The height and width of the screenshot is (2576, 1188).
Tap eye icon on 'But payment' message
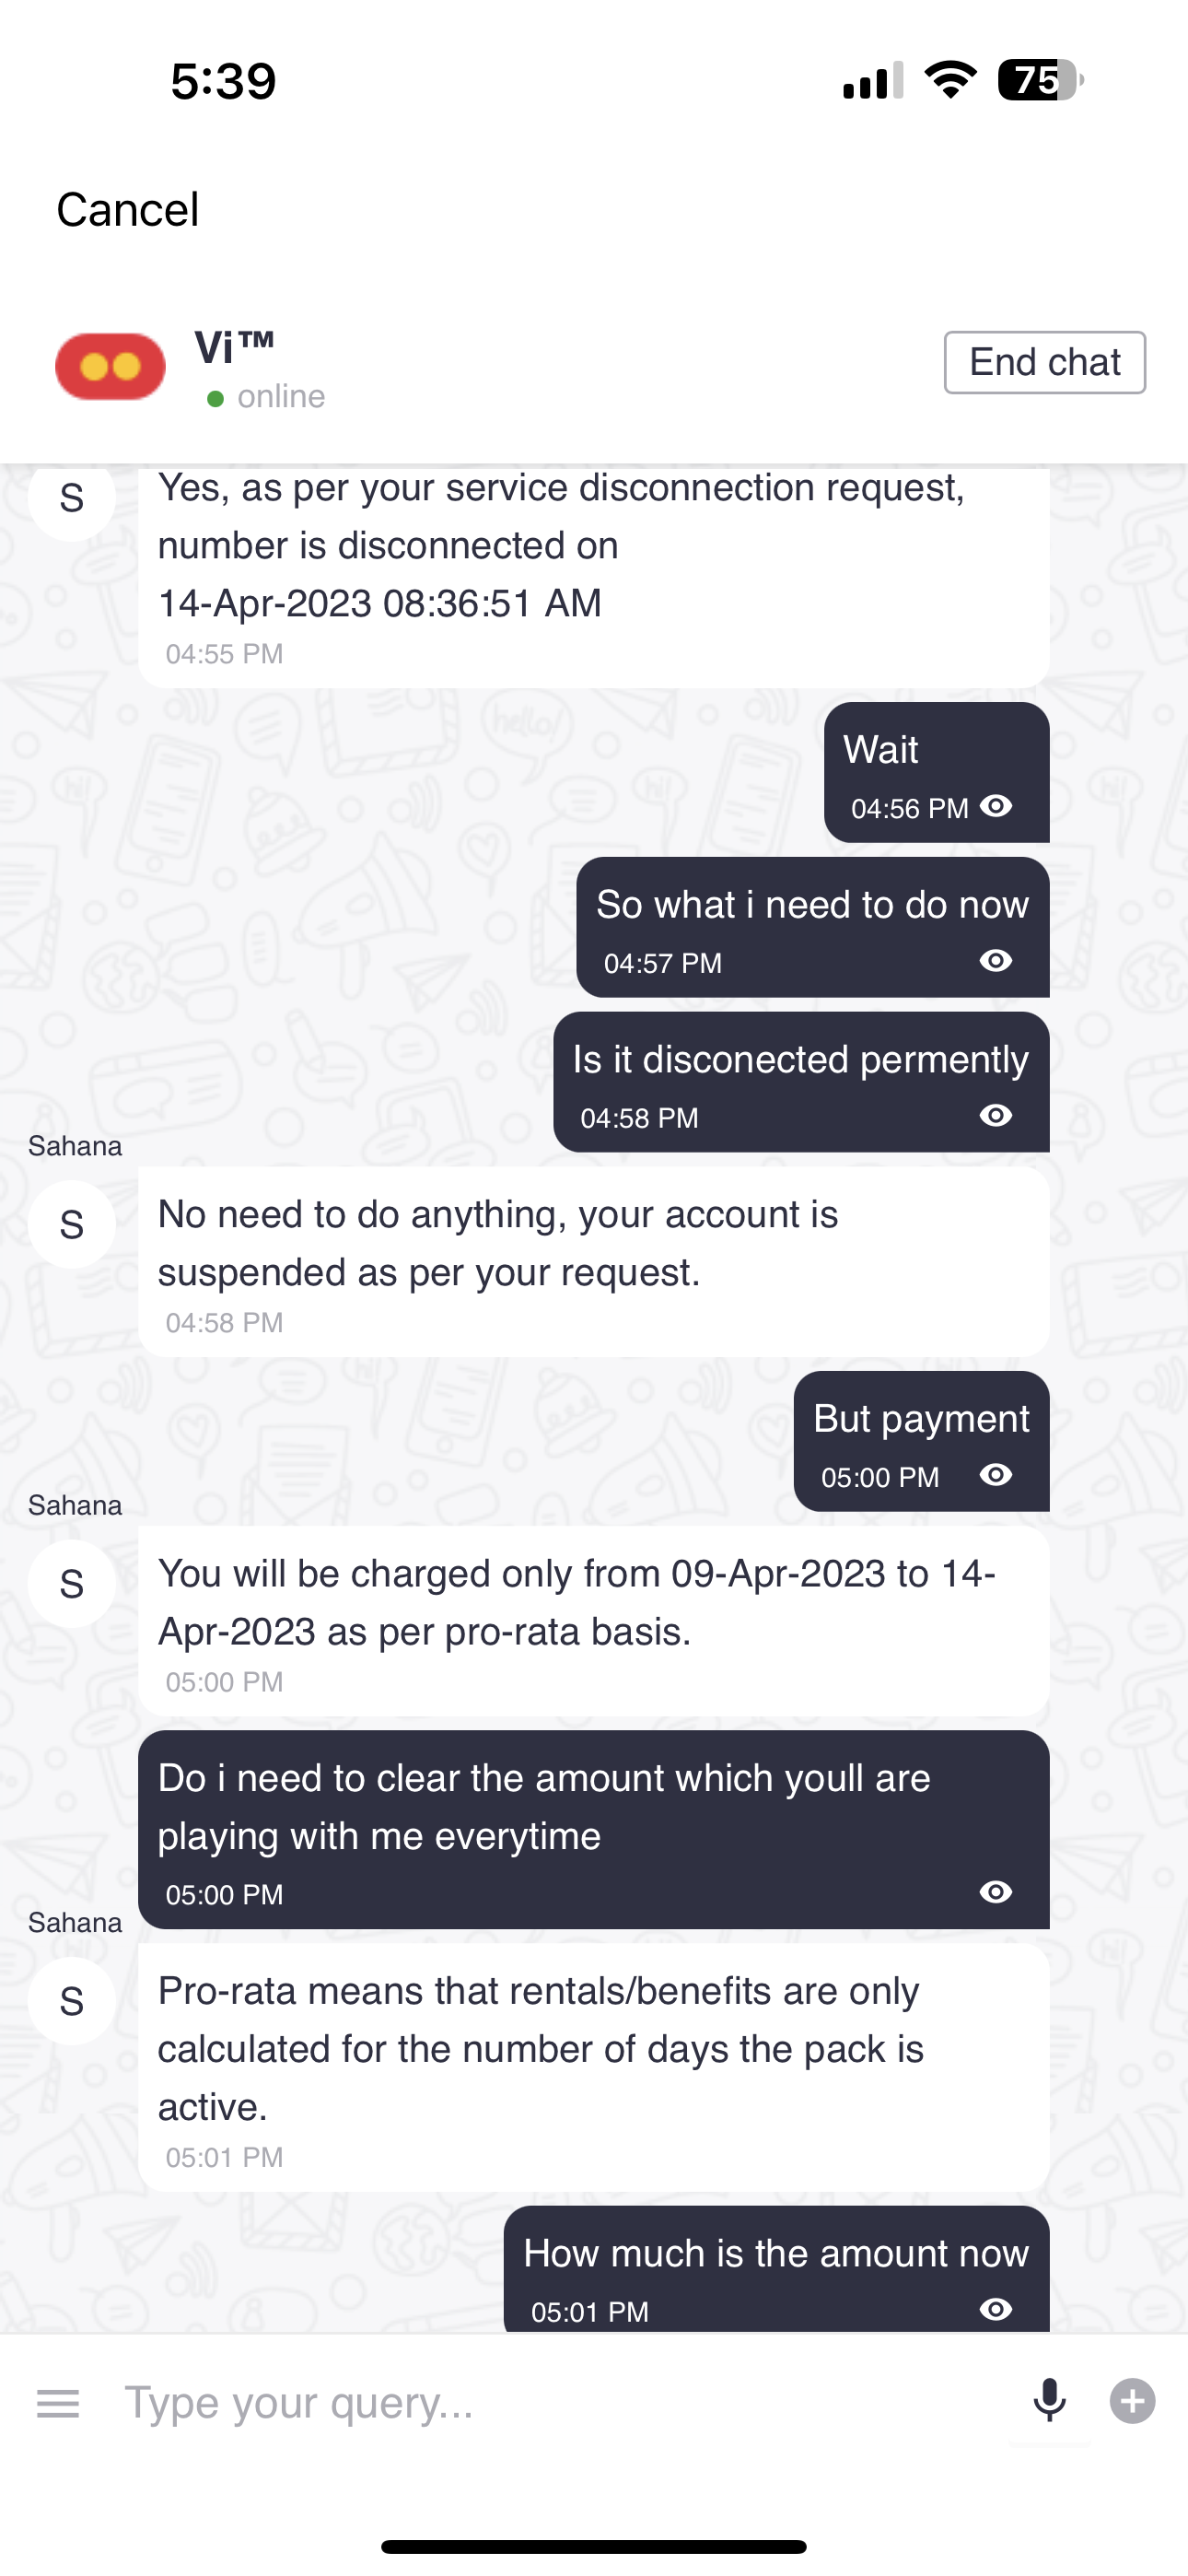[x=996, y=1475]
